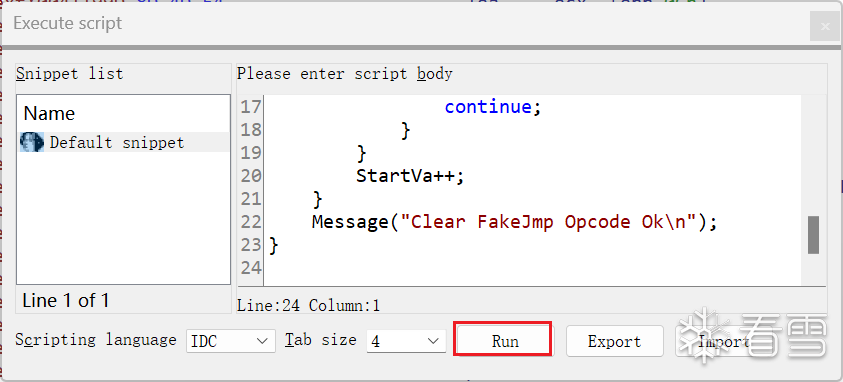
Task: Click the Export button
Action: tap(615, 341)
